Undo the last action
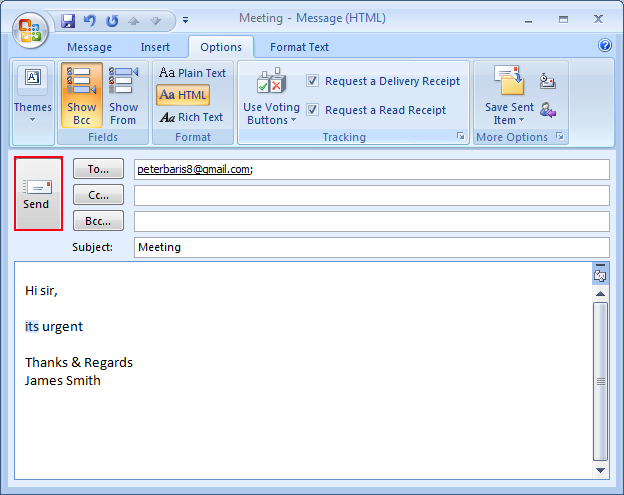Screen dimensions: 624x495 coord(90,21)
